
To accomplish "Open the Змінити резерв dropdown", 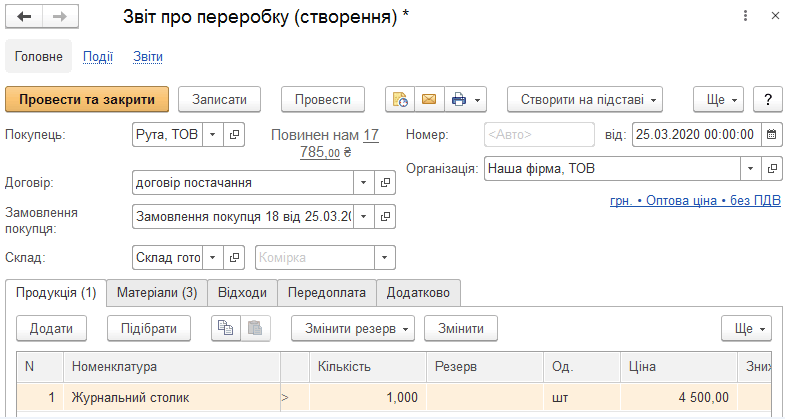I will click(x=353, y=328).
